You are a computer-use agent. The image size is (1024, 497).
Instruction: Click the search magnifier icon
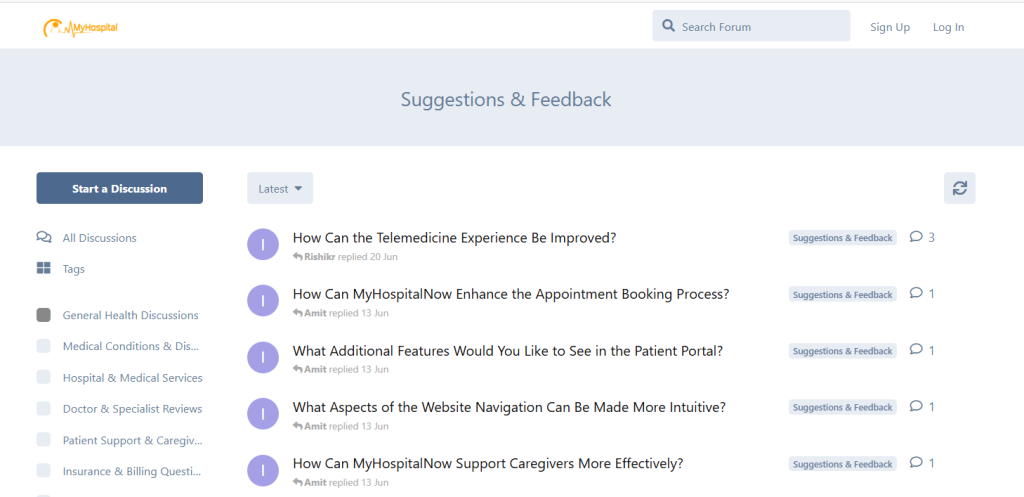tap(668, 27)
